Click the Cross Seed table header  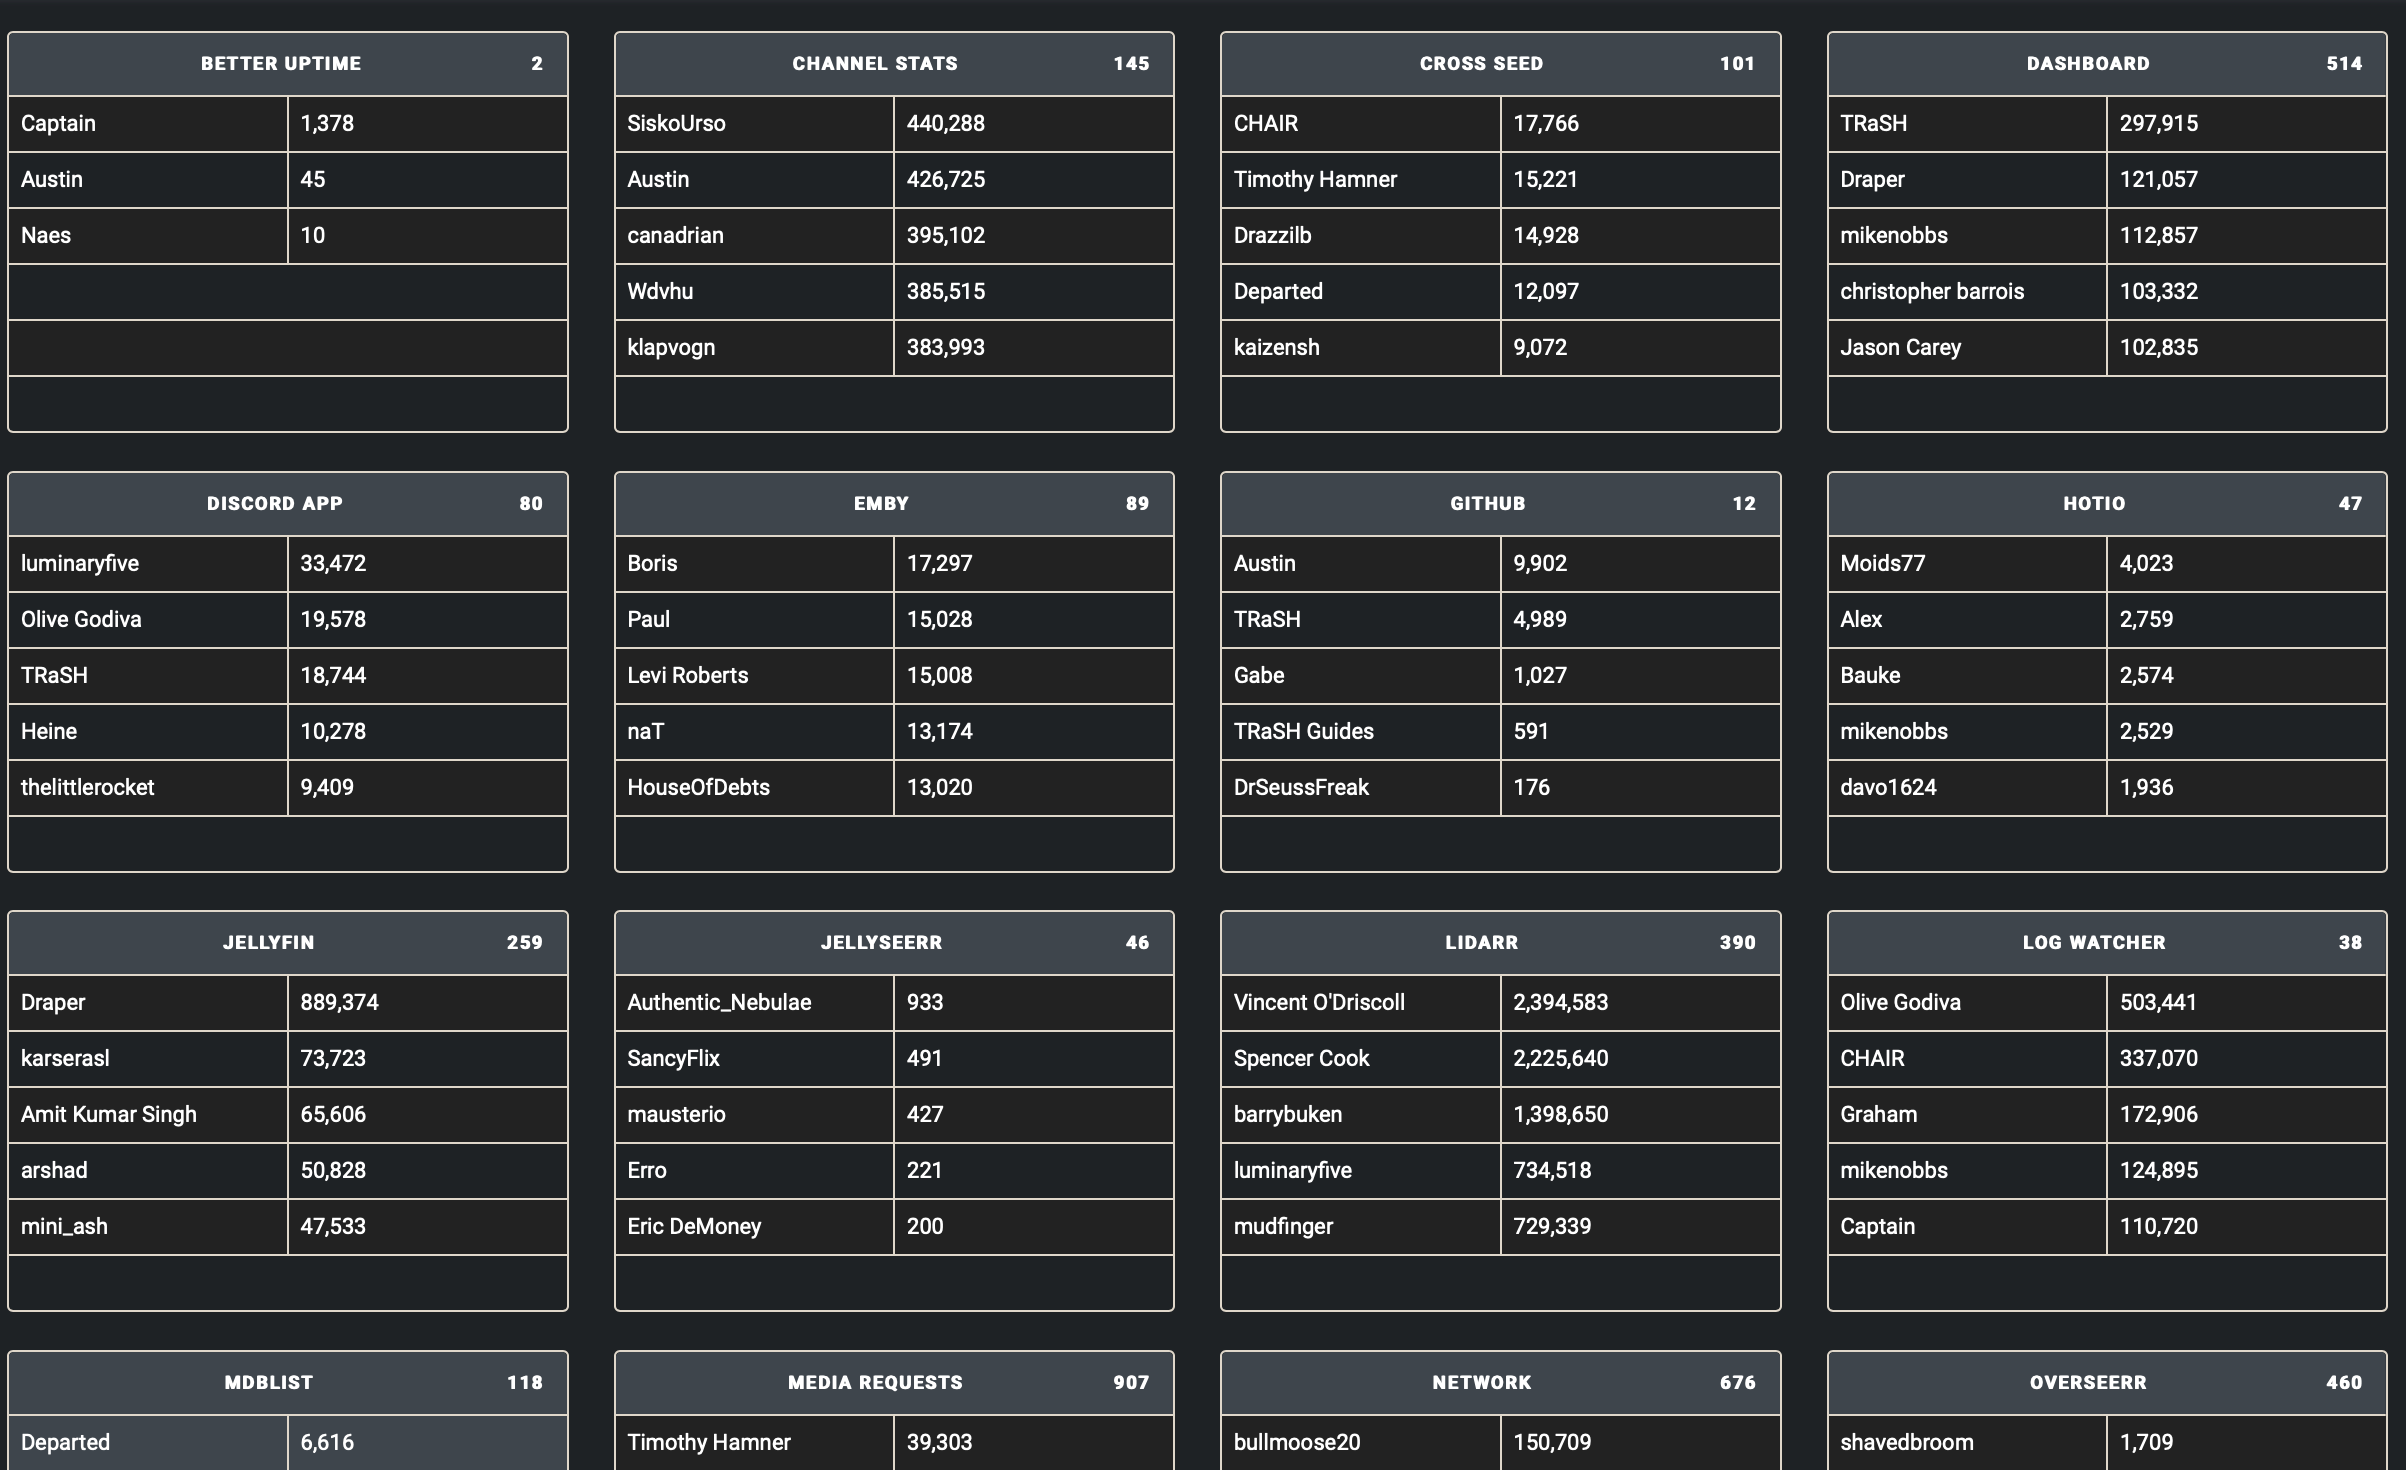(x=1481, y=63)
